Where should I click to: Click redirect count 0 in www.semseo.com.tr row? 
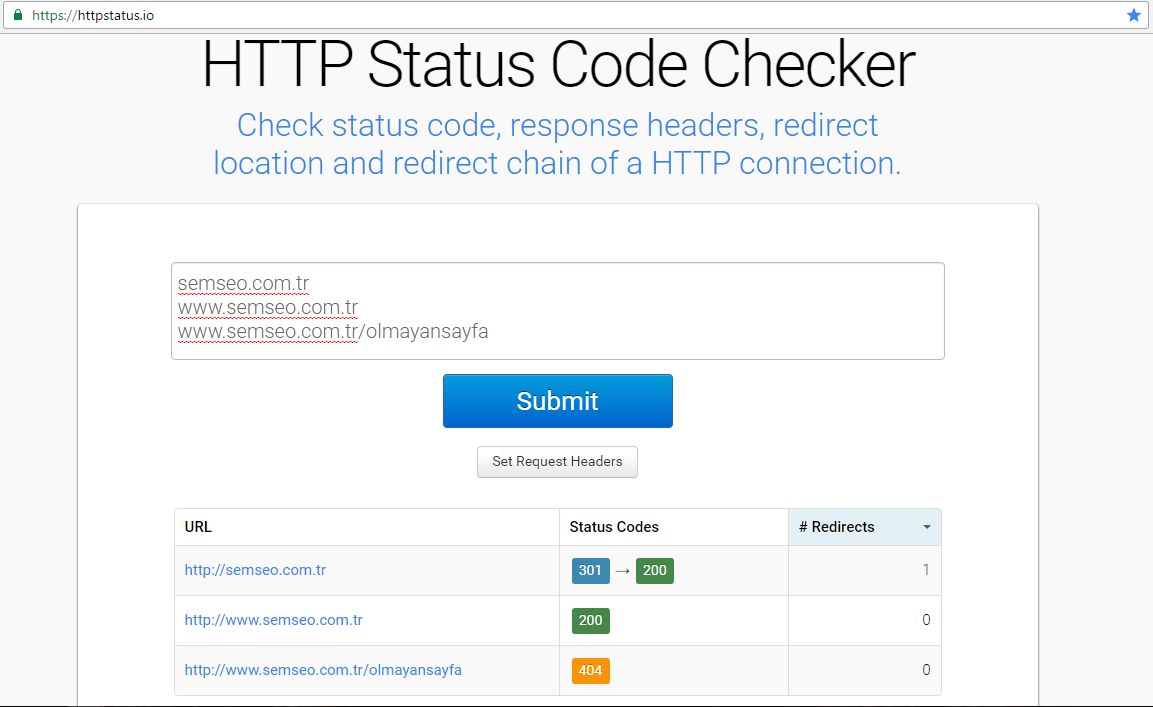point(926,620)
